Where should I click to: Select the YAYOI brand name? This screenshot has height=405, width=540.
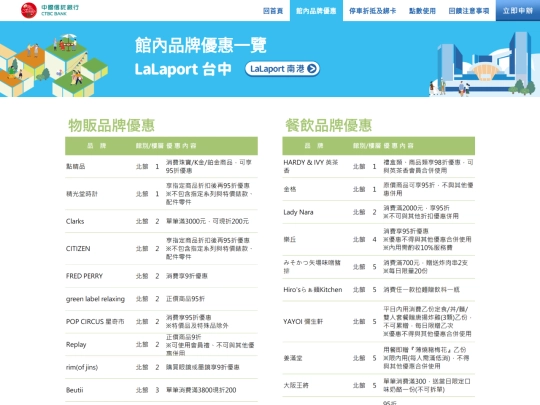click(303, 322)
